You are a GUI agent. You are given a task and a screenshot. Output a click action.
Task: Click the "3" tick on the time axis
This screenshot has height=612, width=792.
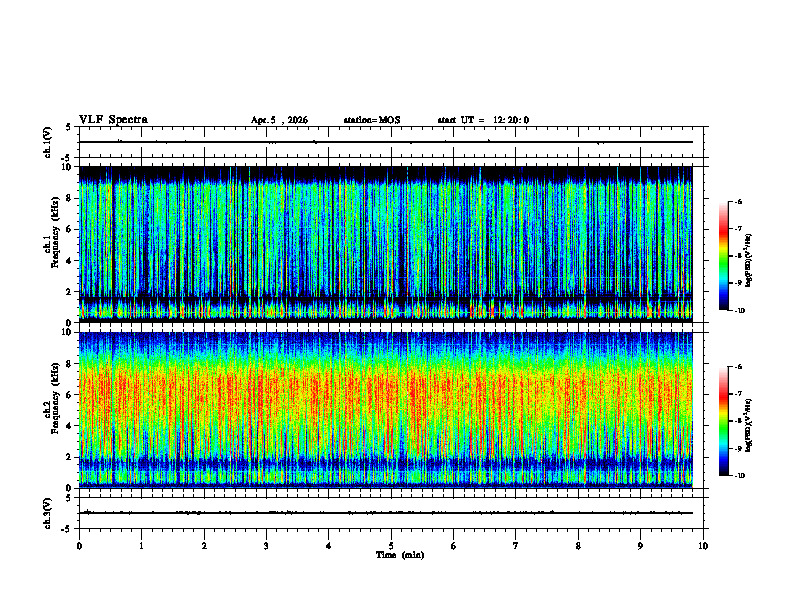tap(266, 546)
